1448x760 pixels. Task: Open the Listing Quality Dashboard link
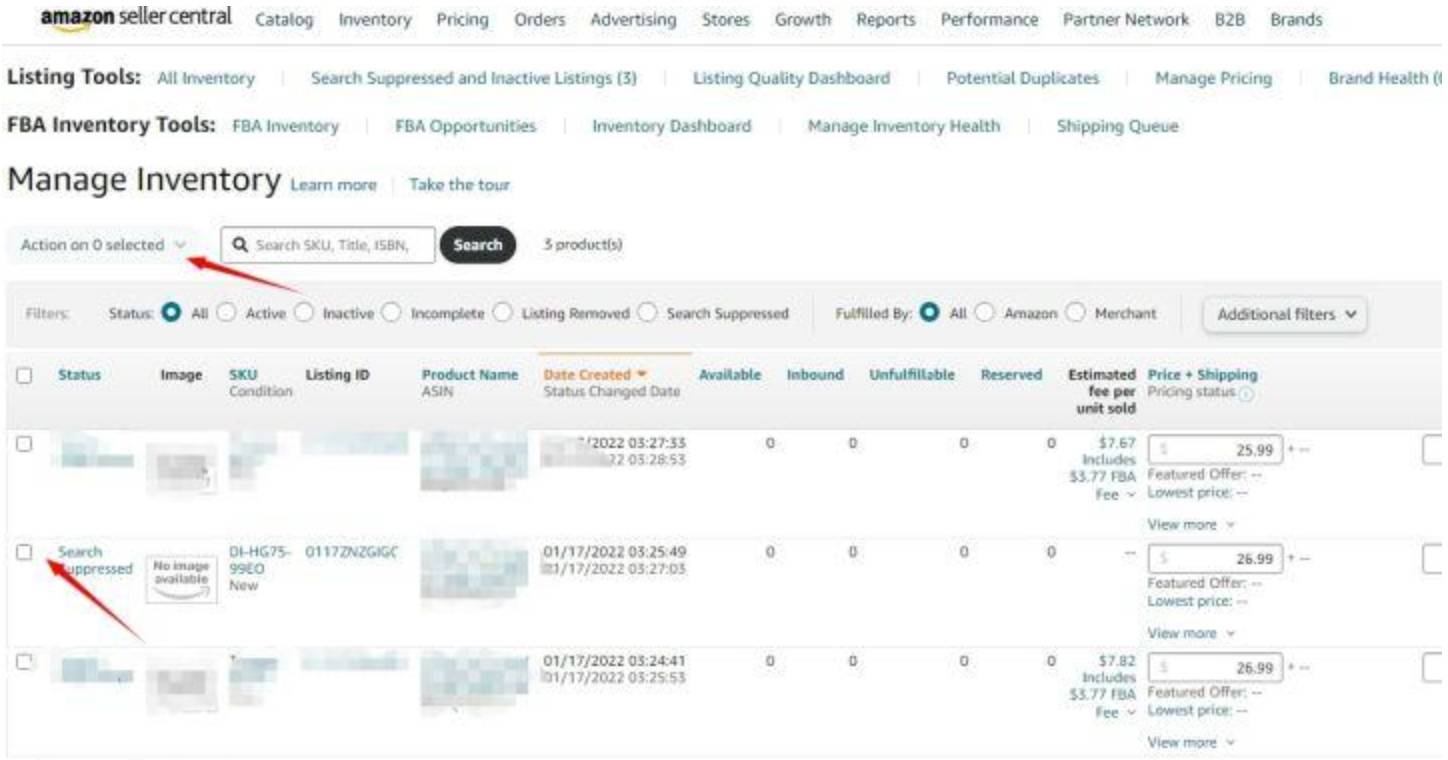coord(792,78)
